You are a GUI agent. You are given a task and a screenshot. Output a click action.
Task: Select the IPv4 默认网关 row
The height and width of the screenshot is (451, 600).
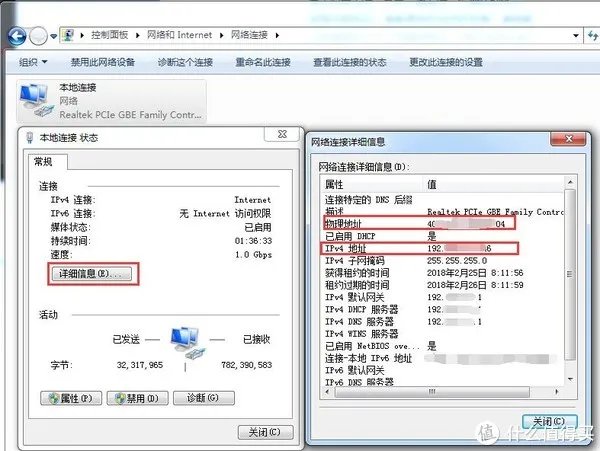point(443,297)
